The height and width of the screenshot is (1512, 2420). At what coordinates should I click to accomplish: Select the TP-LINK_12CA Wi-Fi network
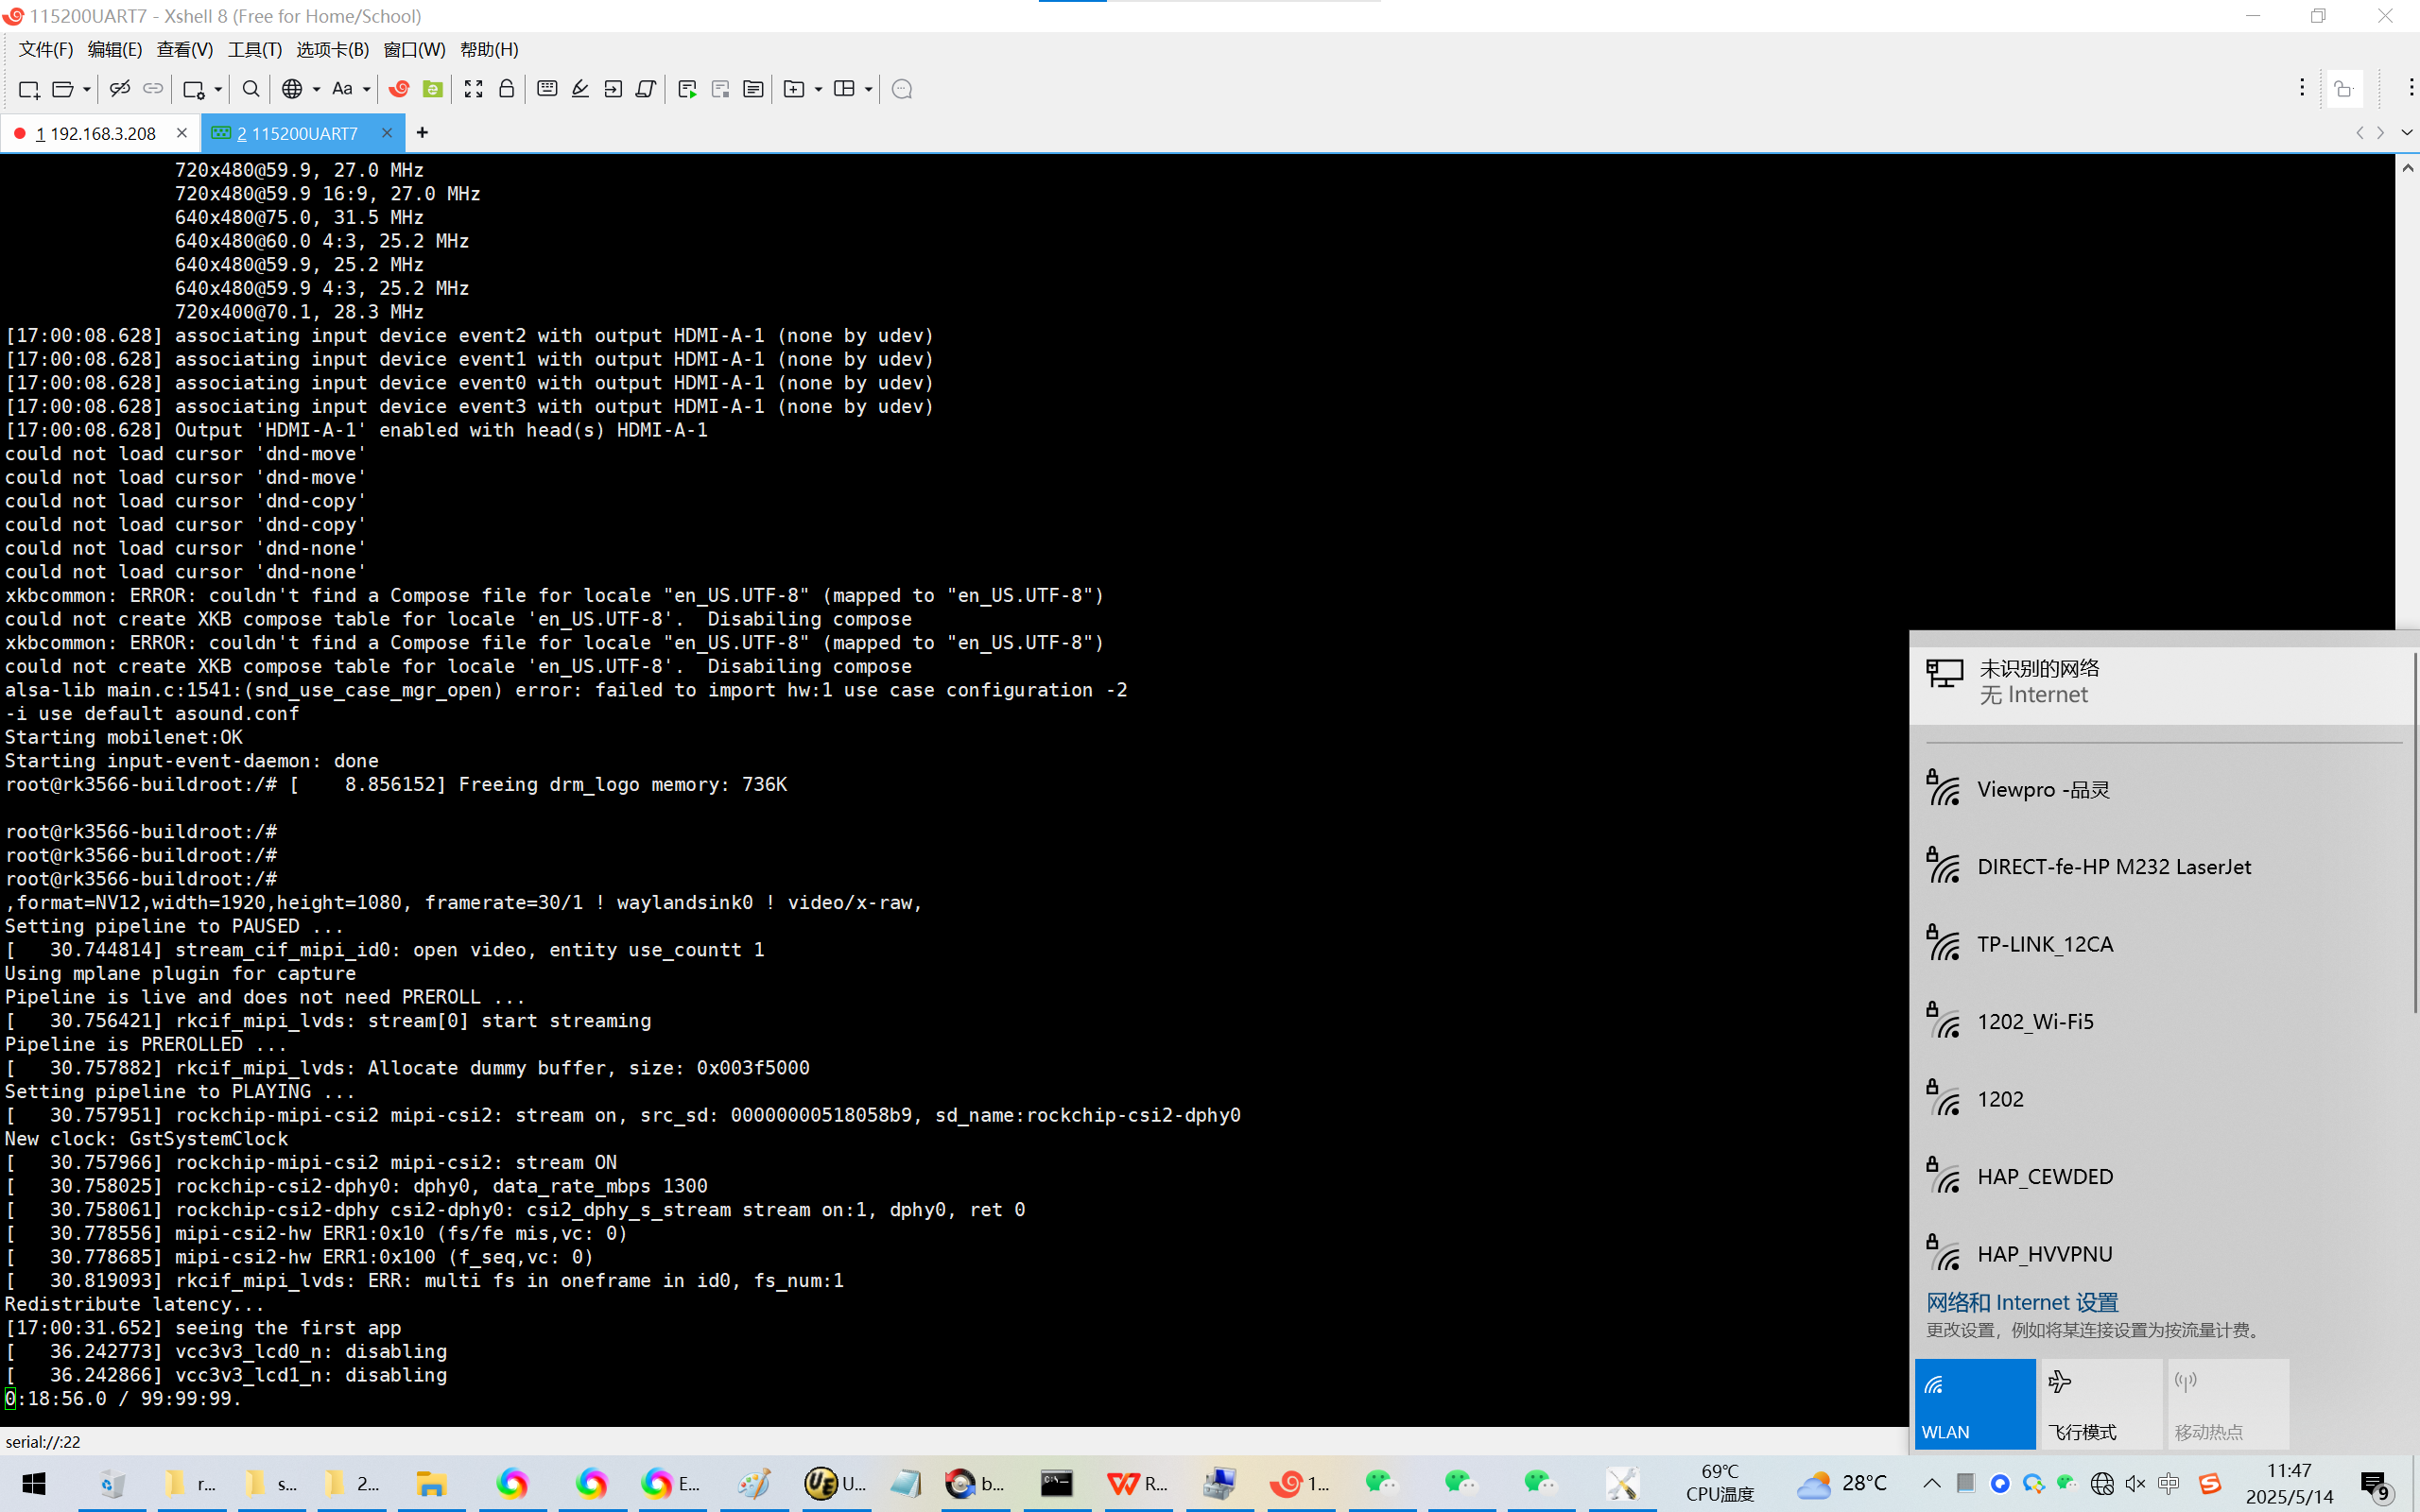(x=2044, y=944)
